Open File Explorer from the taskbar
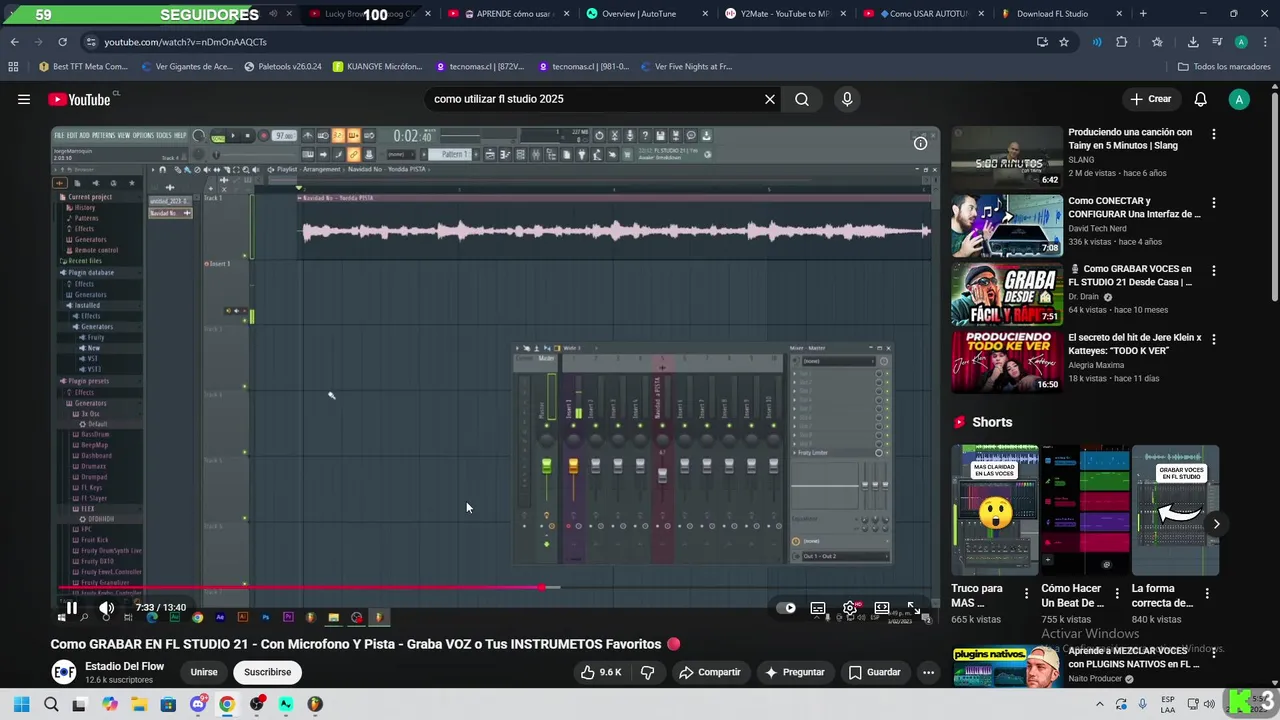 pos(138,705)
